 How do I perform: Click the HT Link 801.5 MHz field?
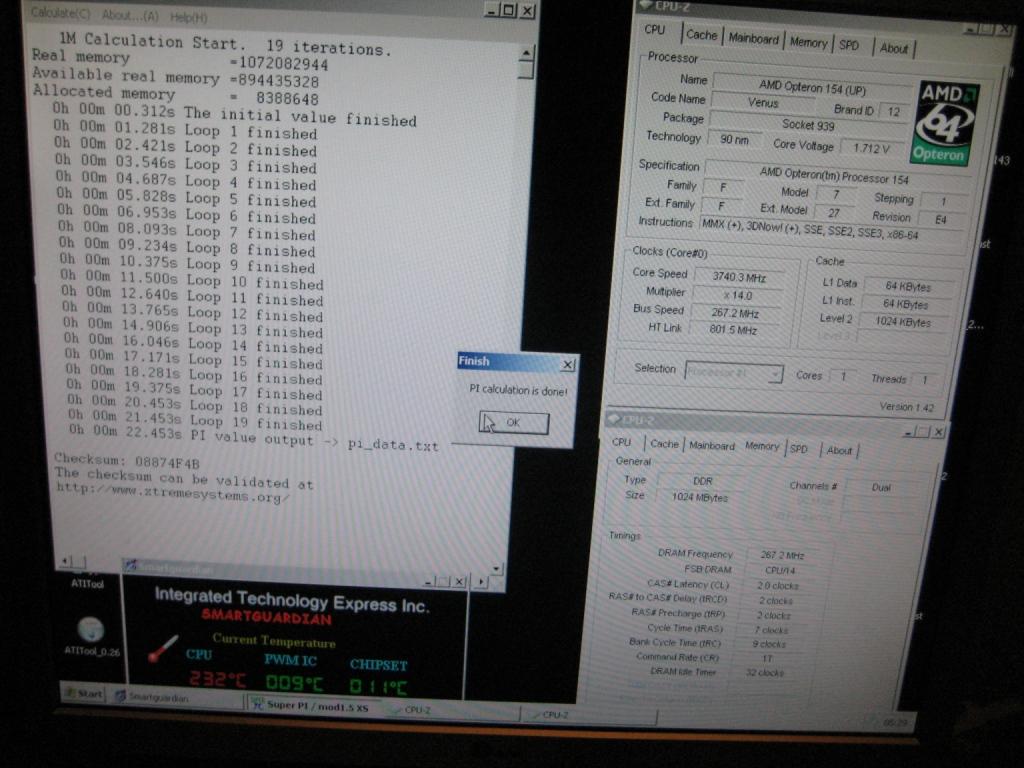(x=733, y=330)
